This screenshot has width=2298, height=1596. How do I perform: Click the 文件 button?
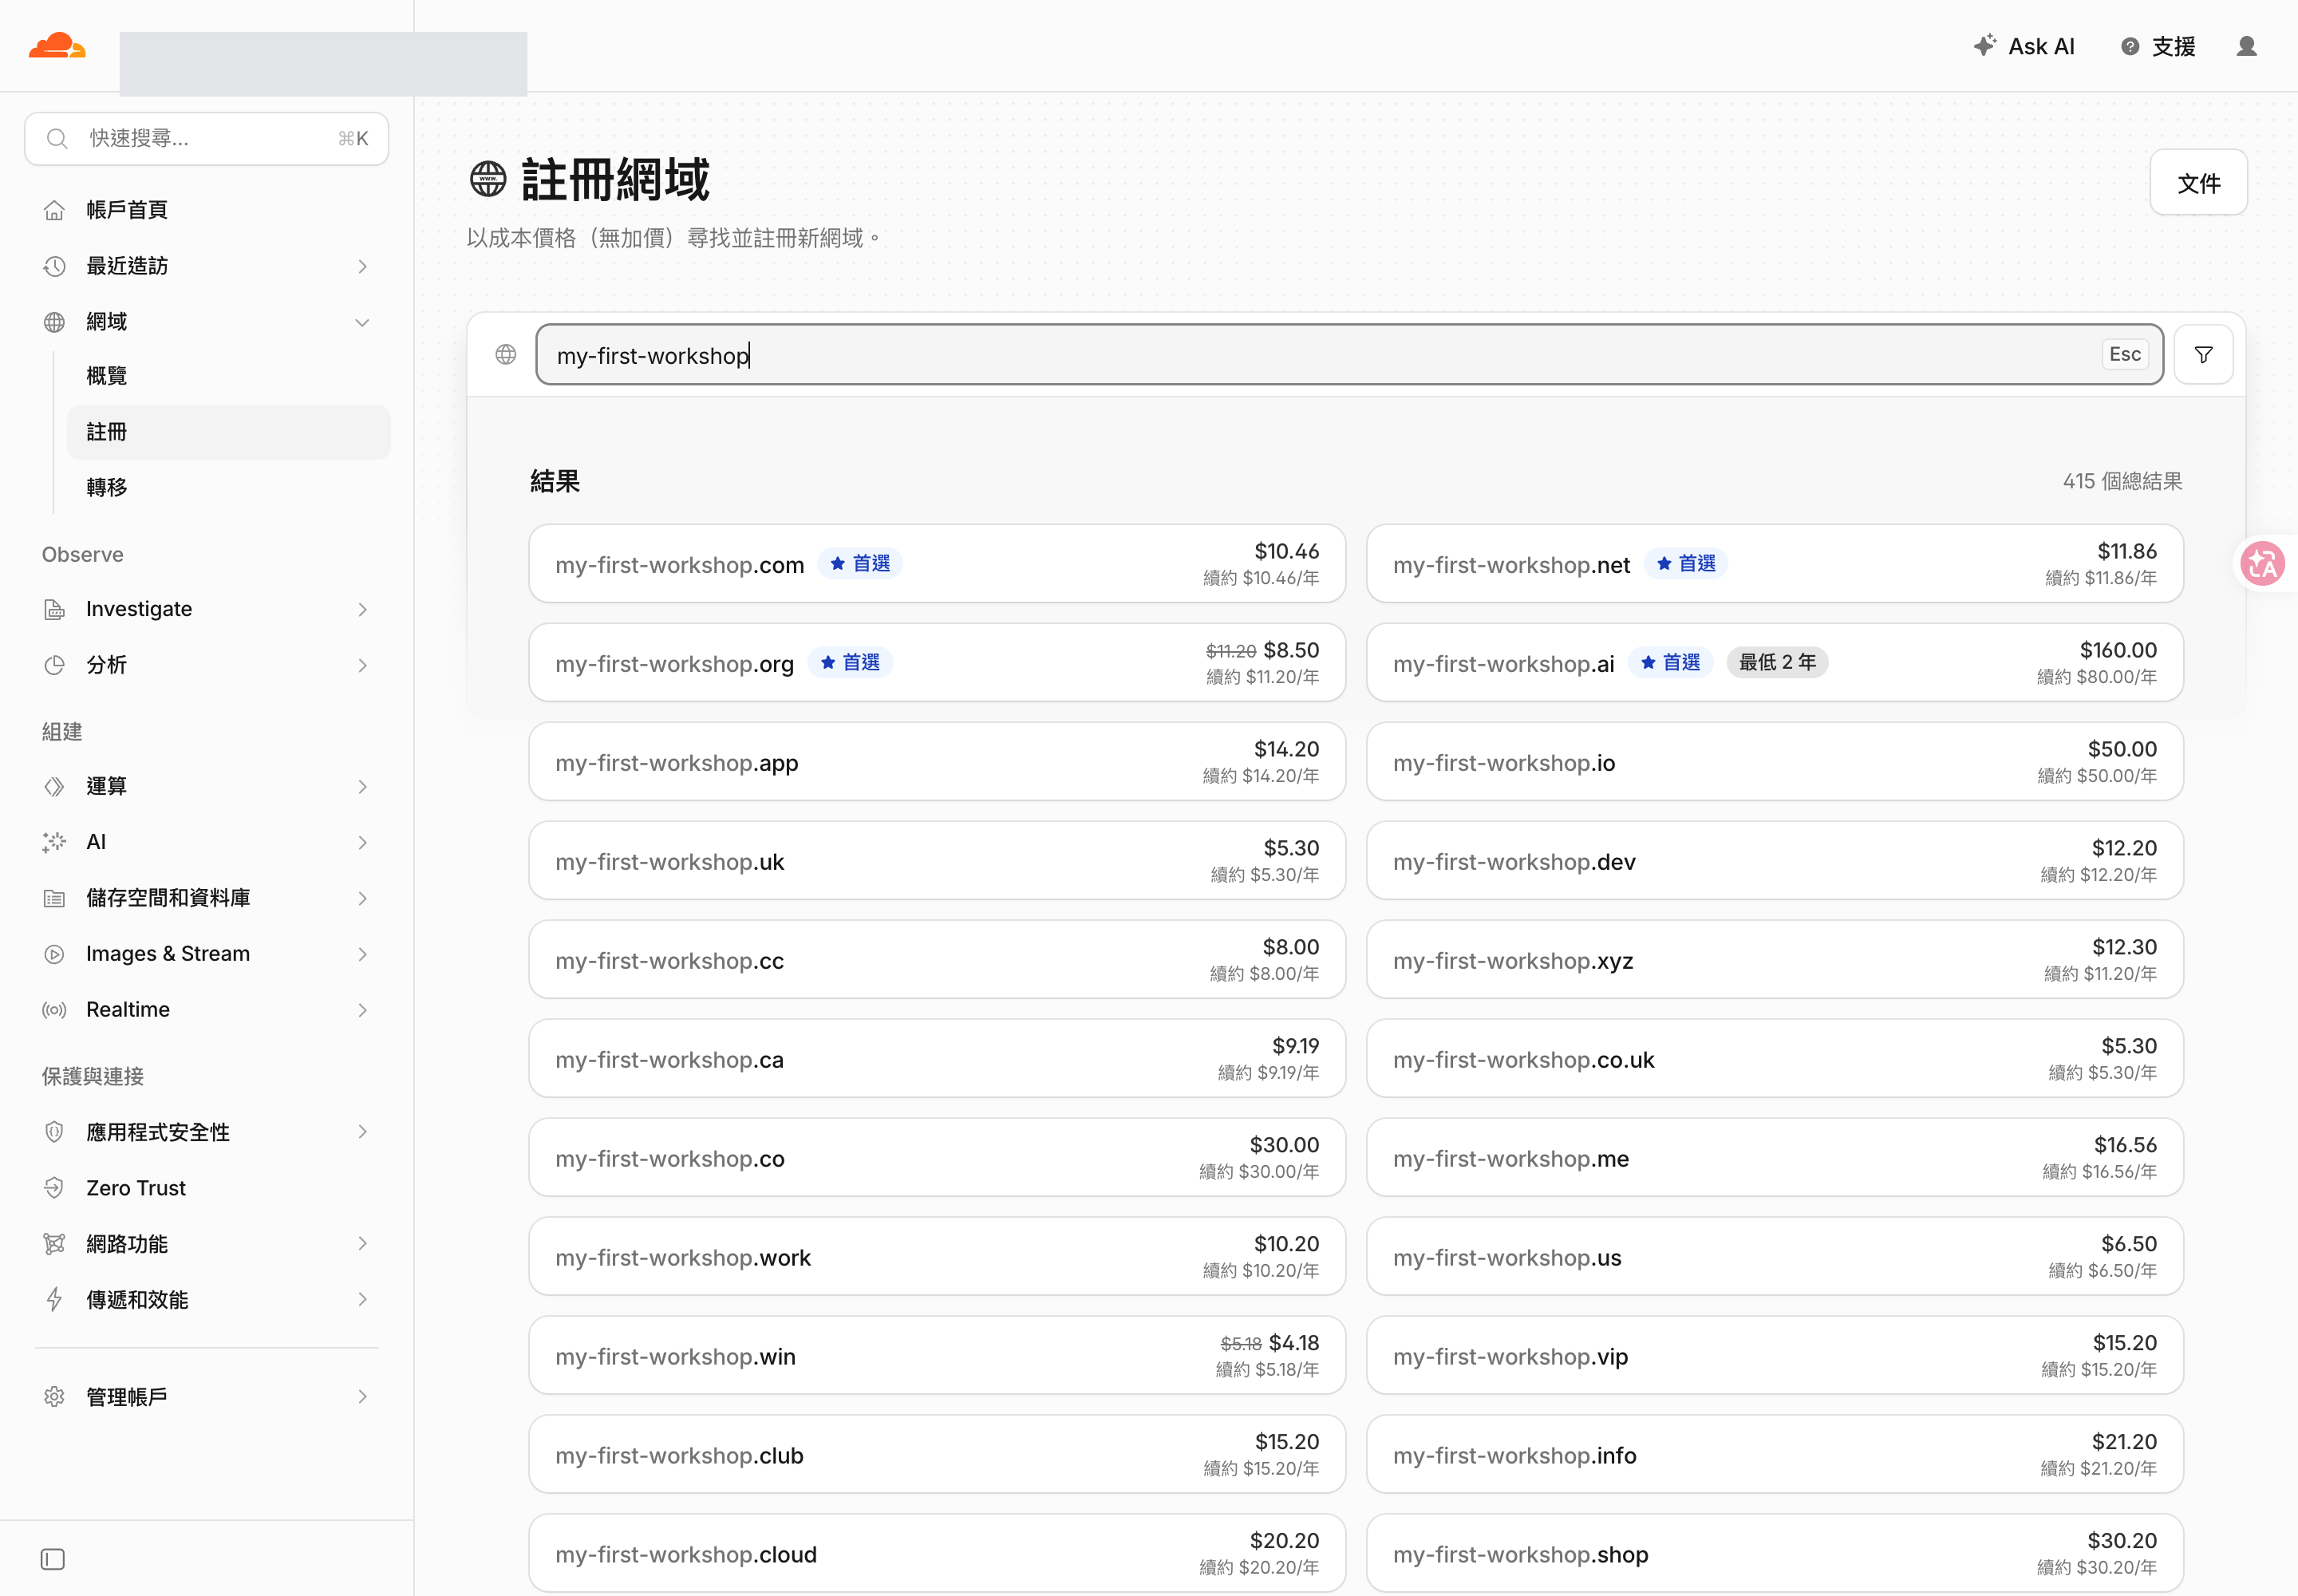click(x=2198, y=183)
